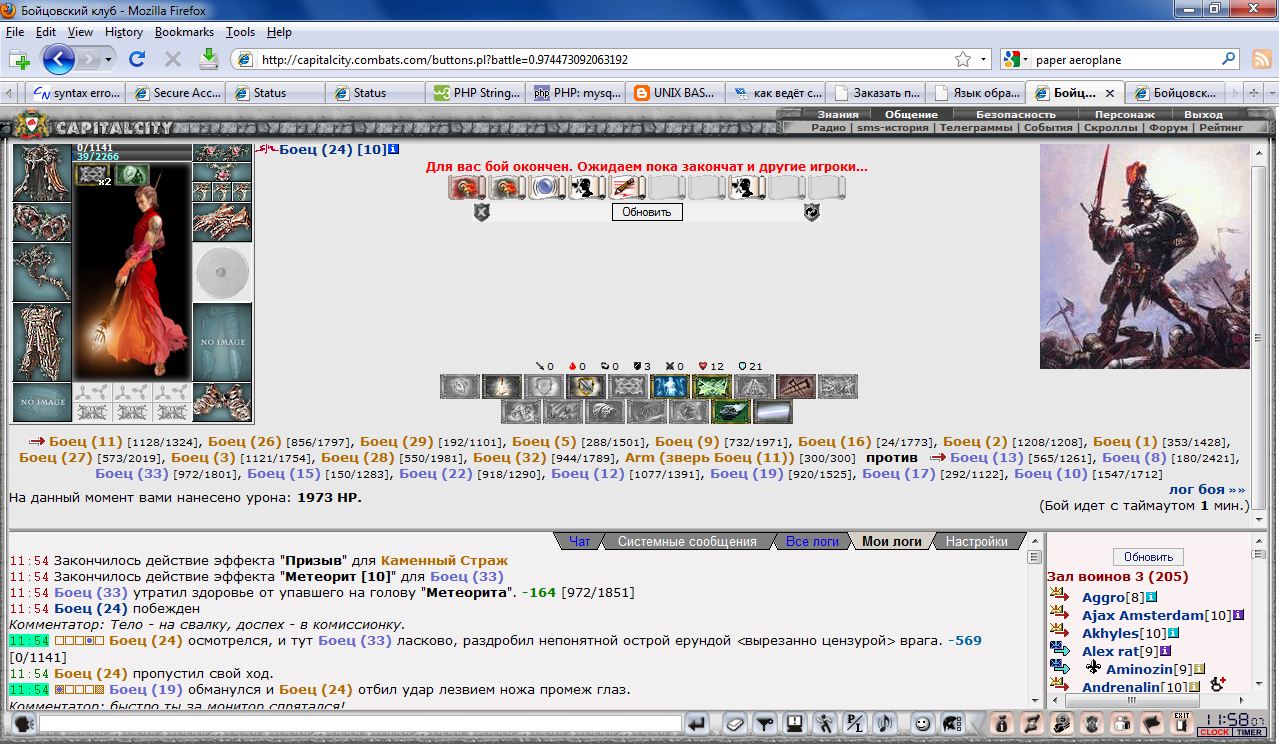
Task: Activate the green crossed-blades ability
Action: [712, 386]
